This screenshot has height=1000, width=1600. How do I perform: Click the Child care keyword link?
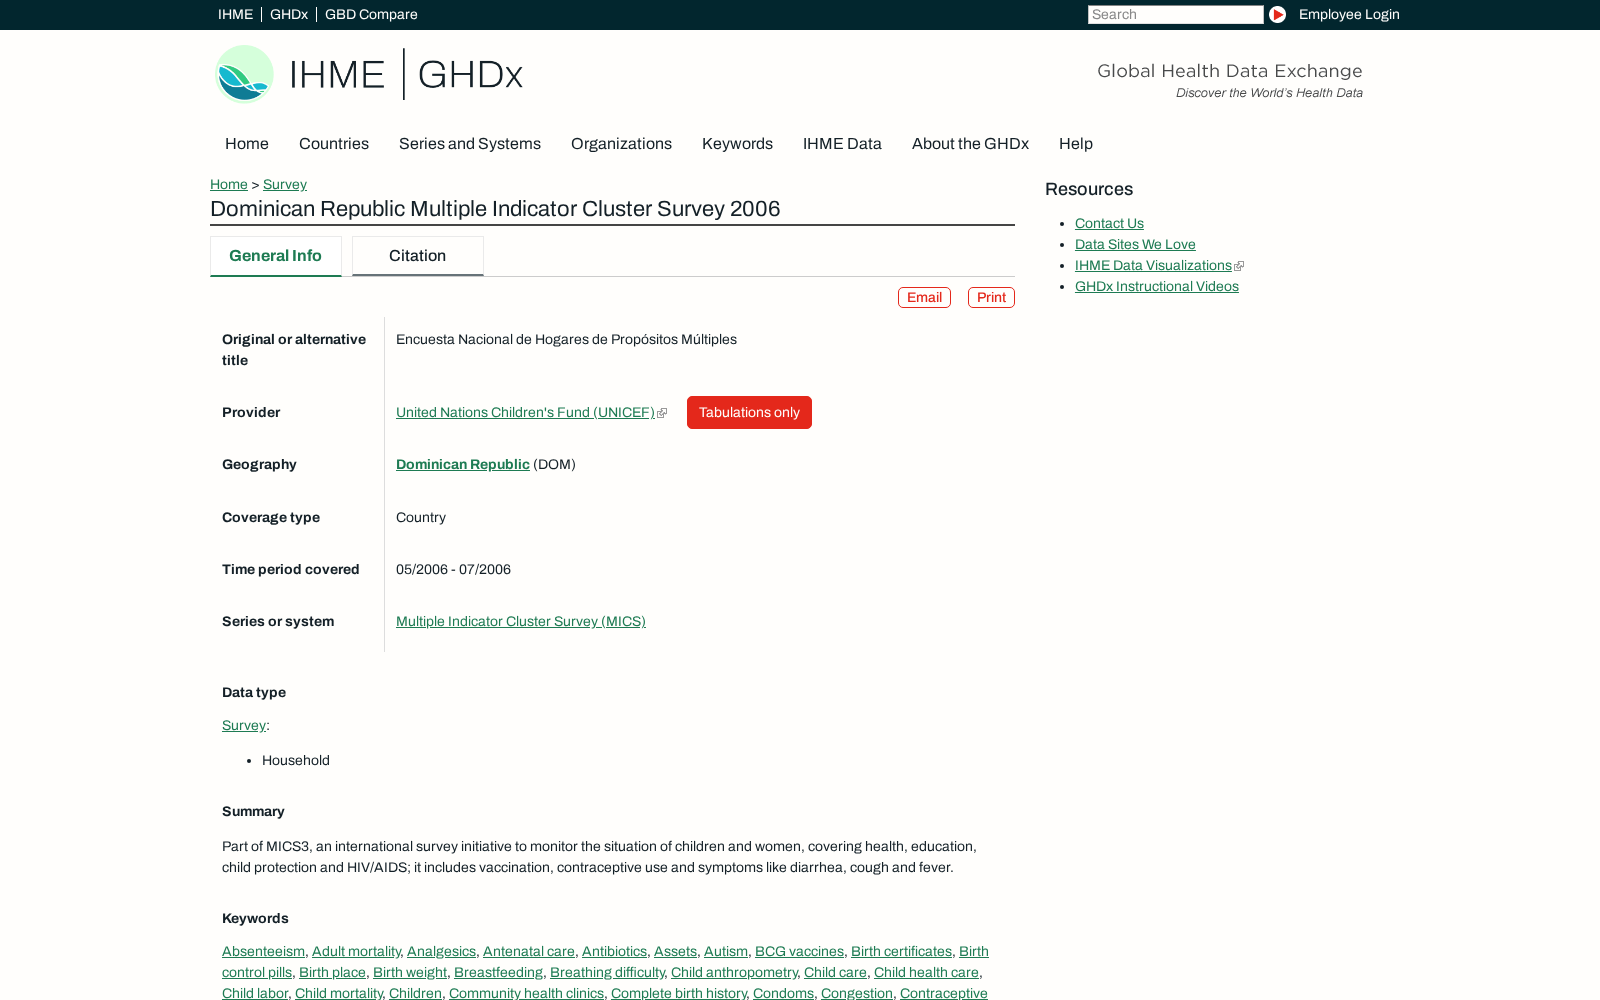[835, 972]
